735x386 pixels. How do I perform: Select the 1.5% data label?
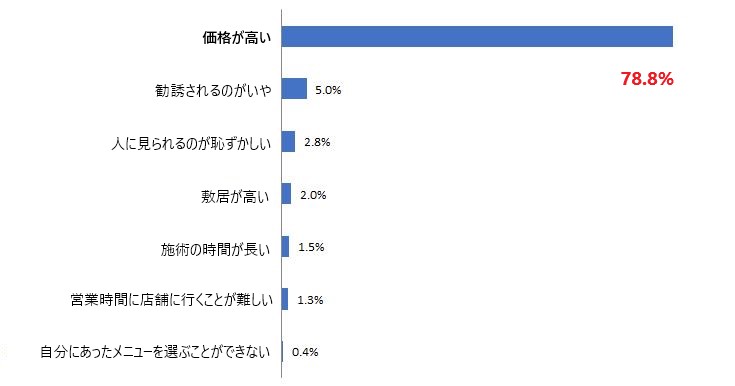pyautogui.click(x=311, y=247)
